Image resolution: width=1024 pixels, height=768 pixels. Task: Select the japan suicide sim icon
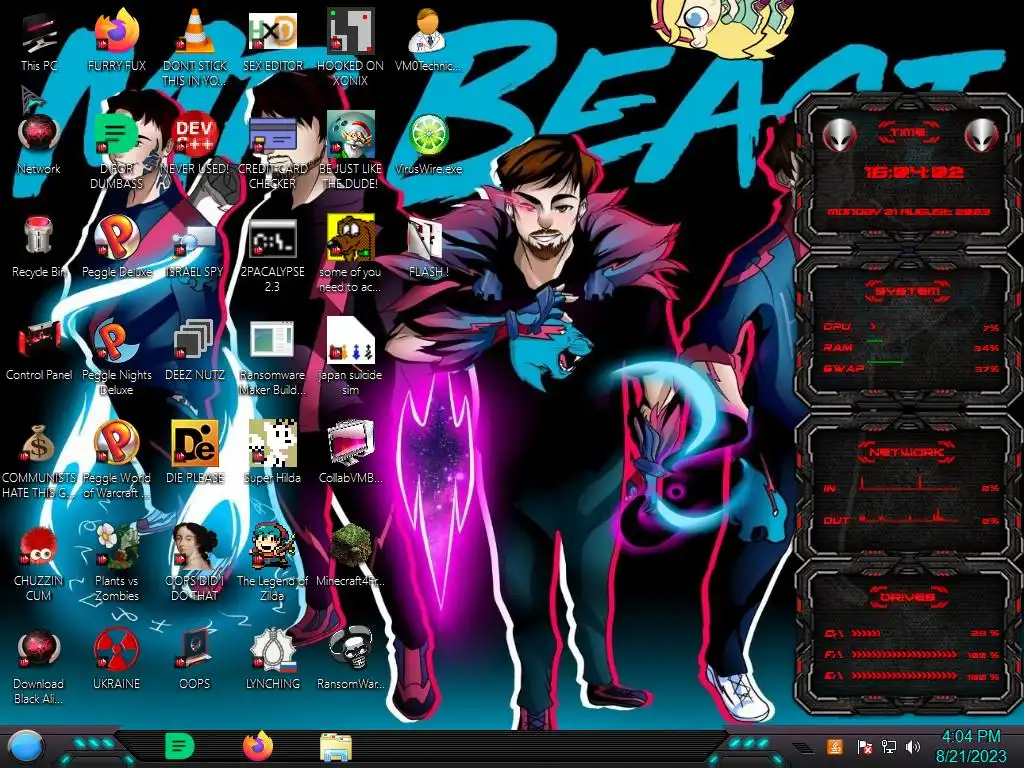351,340
